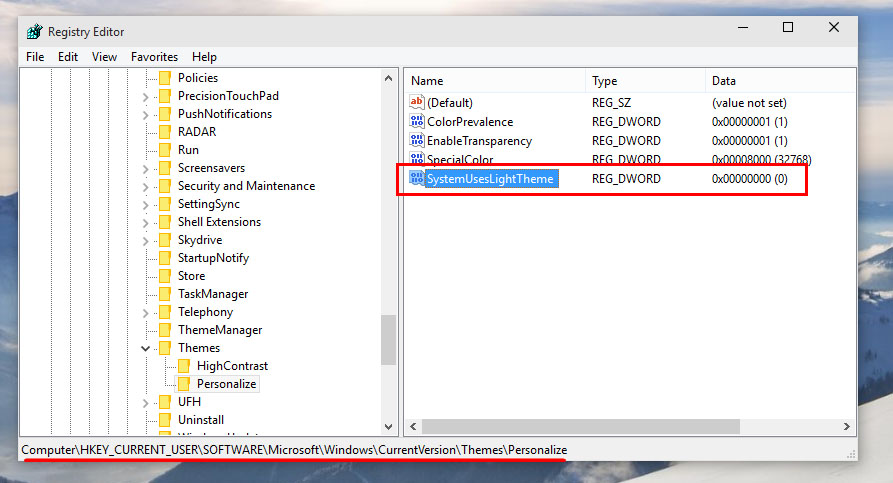This screenshot has width=893, height=483.
Task: Click the Security and Maintenance folder icon
Action: point(165,186)
